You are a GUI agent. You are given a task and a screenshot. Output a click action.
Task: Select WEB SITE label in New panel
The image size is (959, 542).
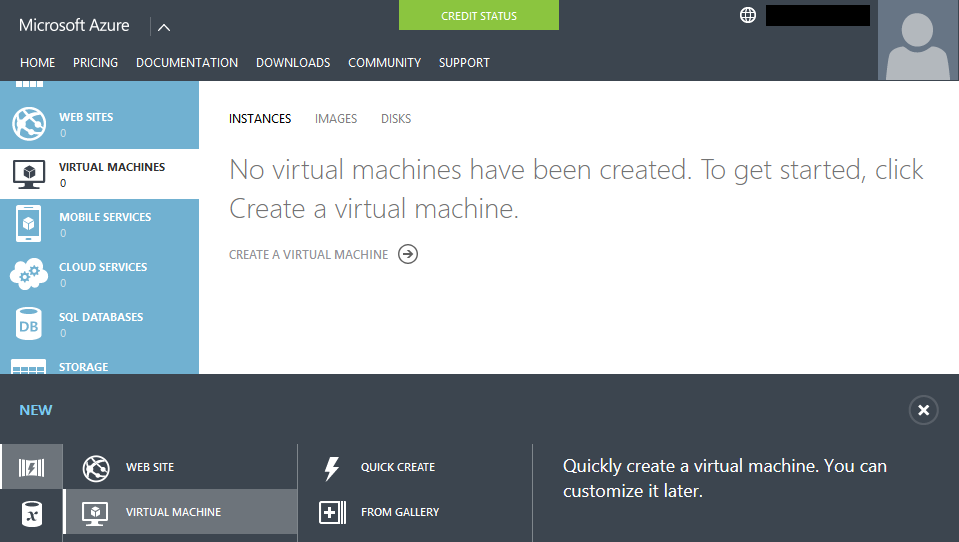pyautogui.click(x=150, y=467)
